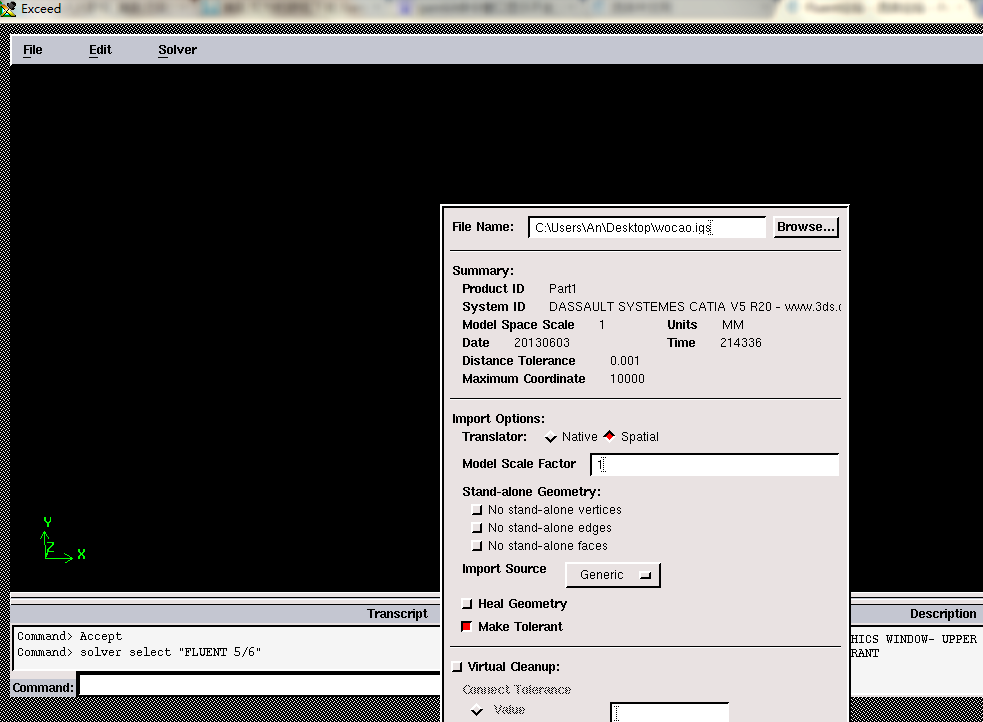Click the Connect Tolerance value field
The height and width of the screenshot is (722, 983).
(x=669, y=712)
